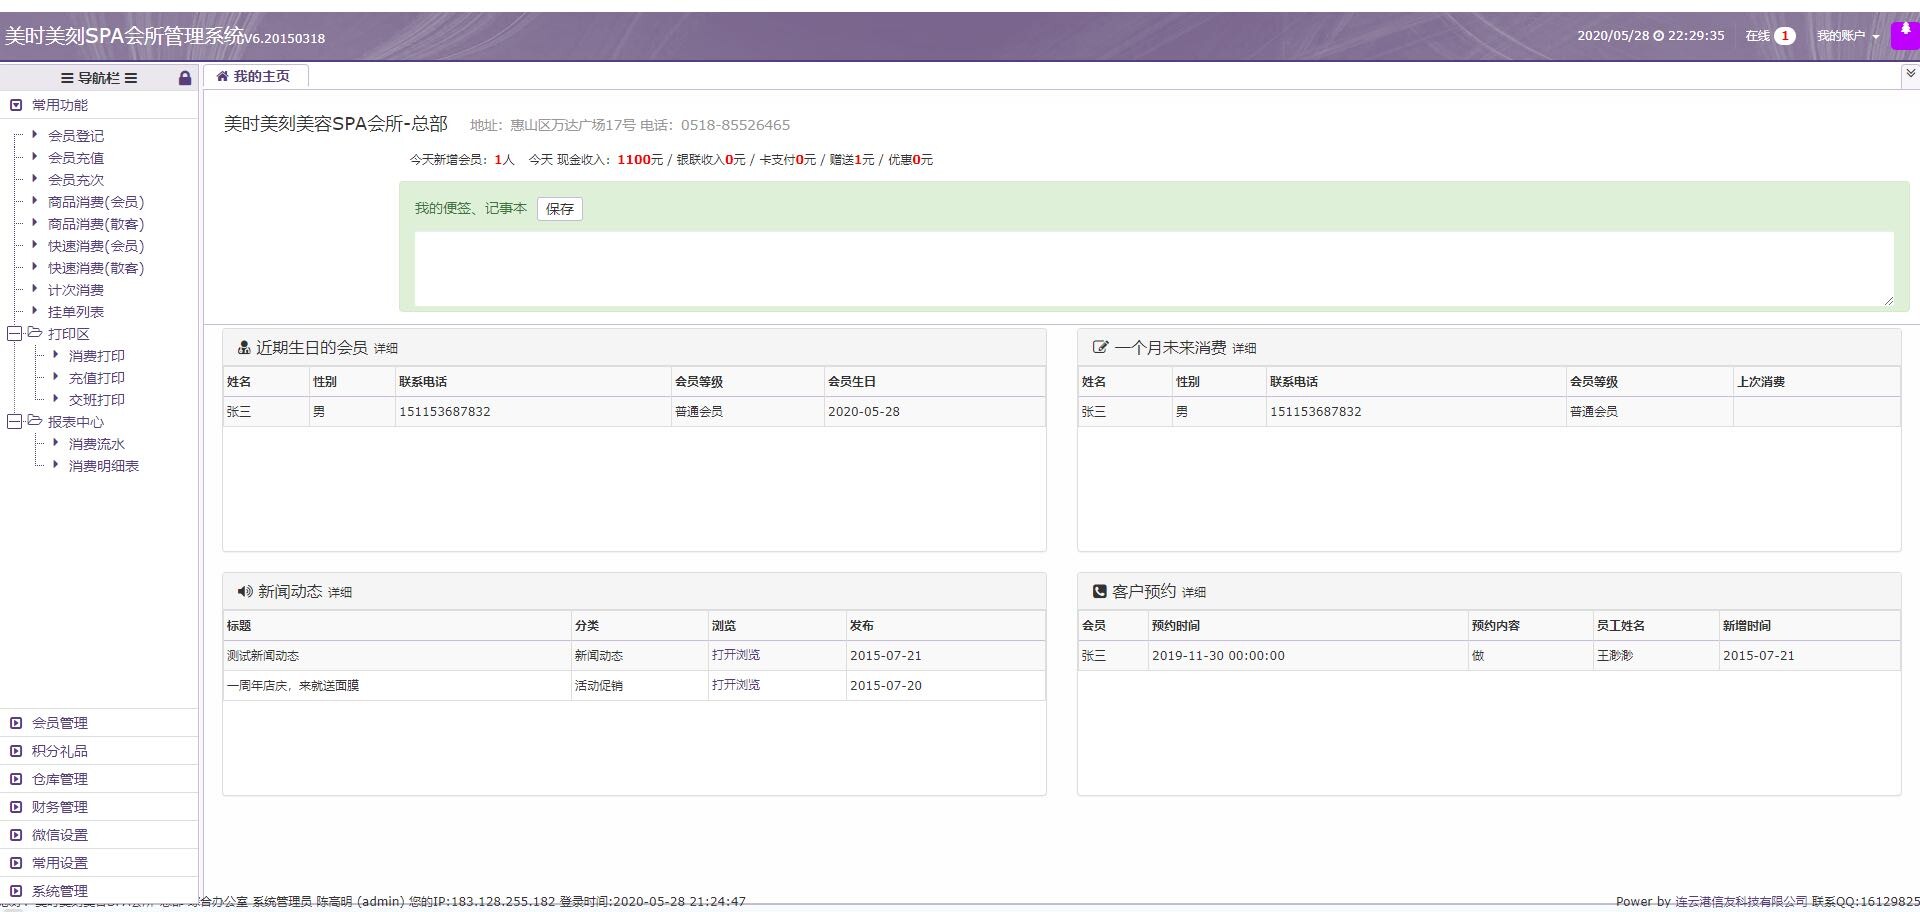Open 消费流水 under 报表中心
The image size is (1920, 912).
pos(97,444)
